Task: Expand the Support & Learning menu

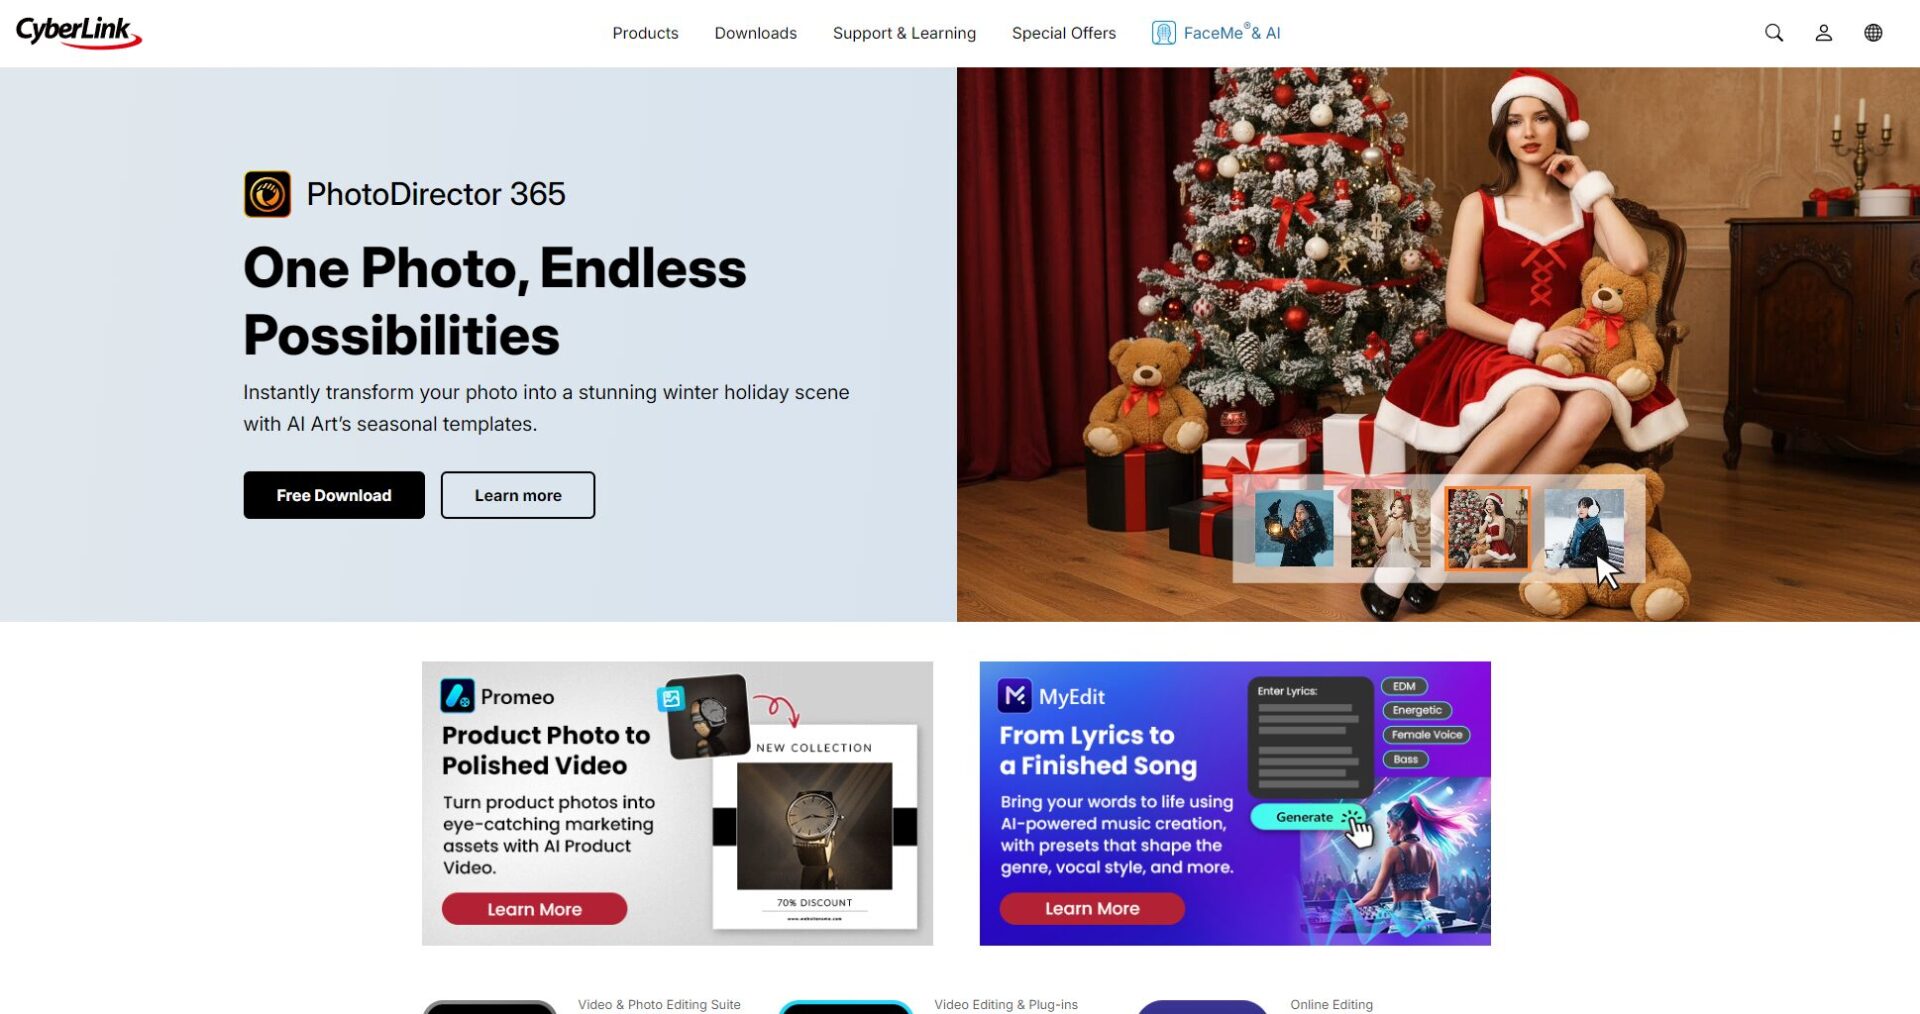Action: click(x=904, y=33)
